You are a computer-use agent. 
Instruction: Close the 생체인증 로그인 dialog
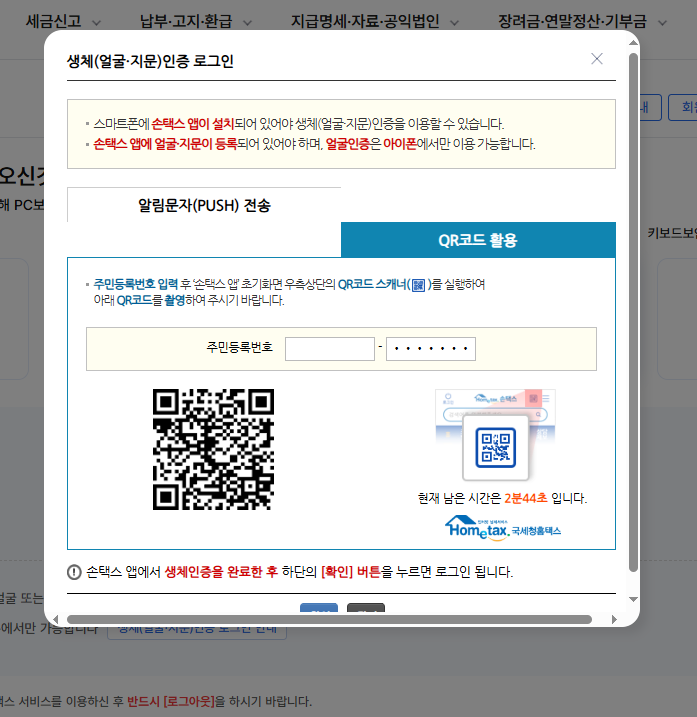pyautogui.click(x=596, y=59)
